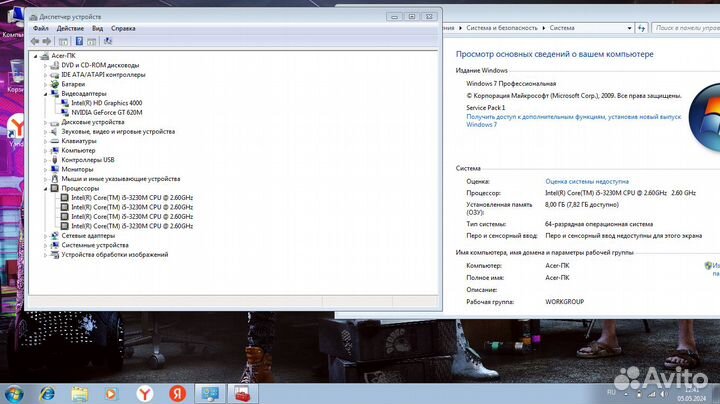Open Windows Explorer folder on taskbar

[x=79, y=394]
